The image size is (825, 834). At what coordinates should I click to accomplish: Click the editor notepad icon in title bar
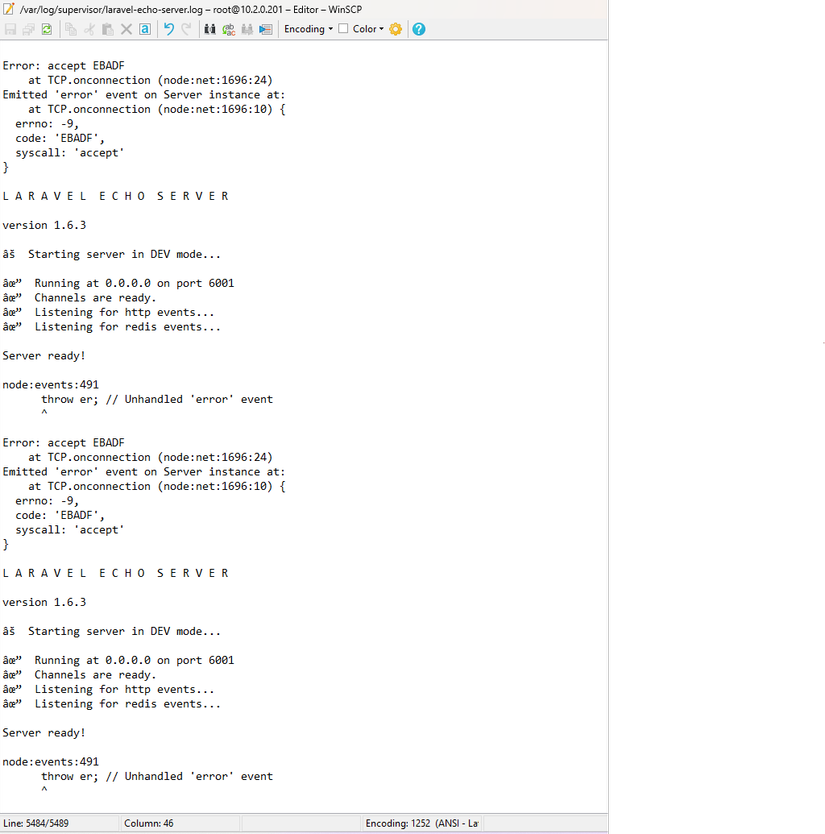[9, 9]
